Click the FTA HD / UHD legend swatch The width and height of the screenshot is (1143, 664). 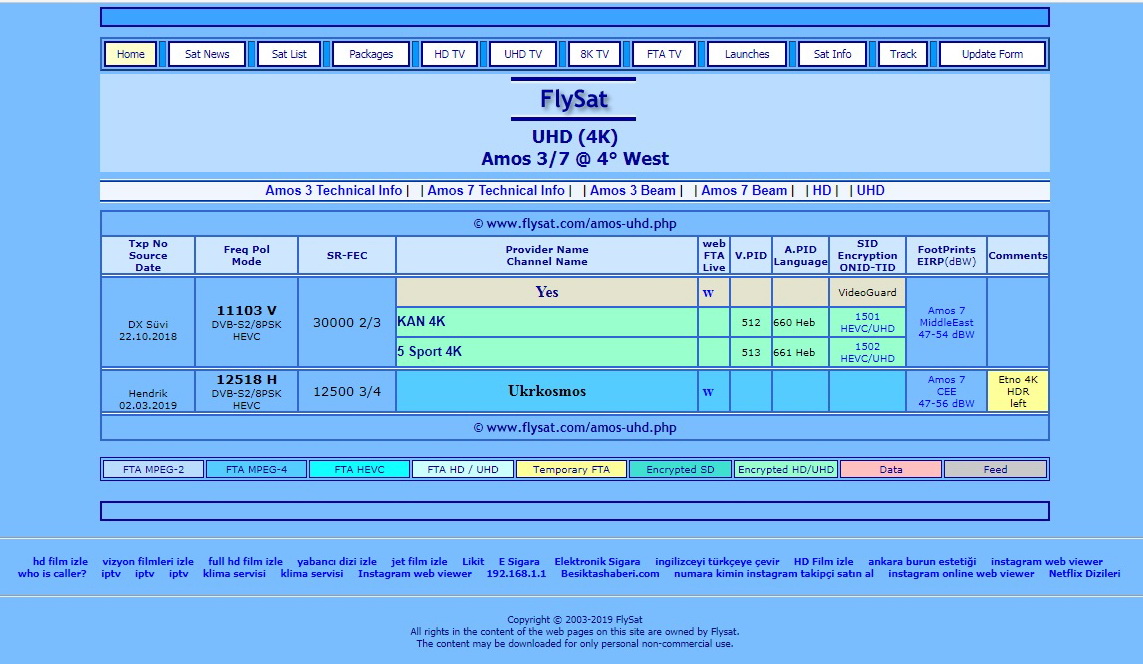point(463,469)
